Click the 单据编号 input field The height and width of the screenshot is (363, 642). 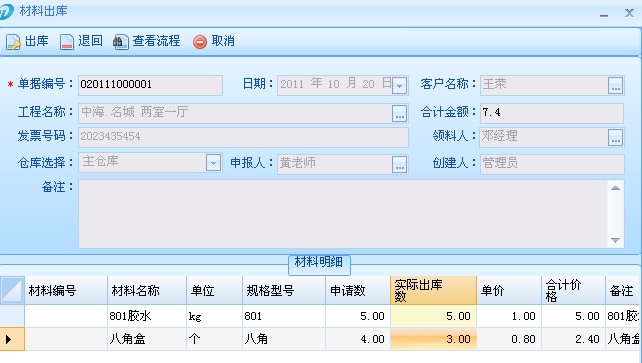(150, 85)
